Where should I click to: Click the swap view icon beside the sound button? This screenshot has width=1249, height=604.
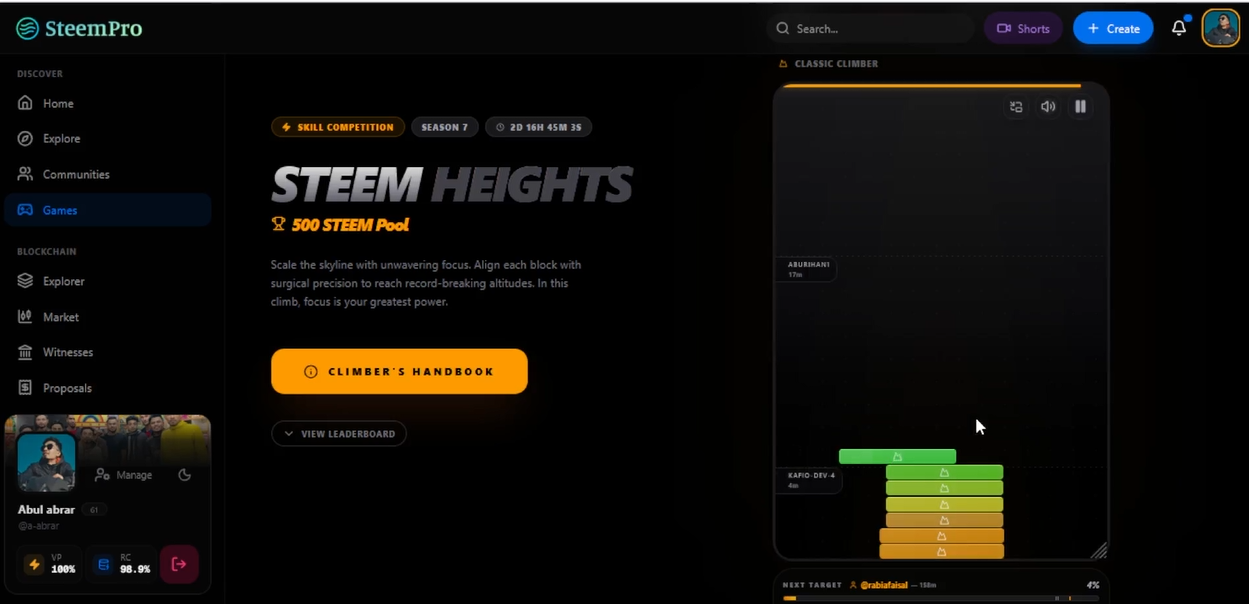click(x=1016, y=106)
